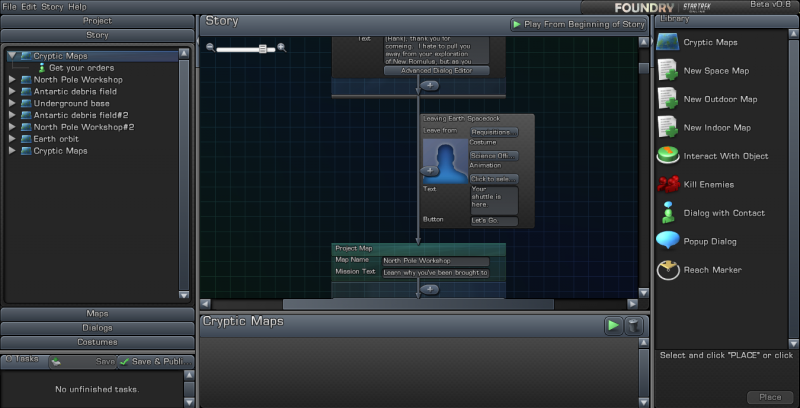Image resolution: width=800 pixels, height=408 pixels.
Task: Choose the Kill Enemies objective icon
Action: (x=668, y=184)
